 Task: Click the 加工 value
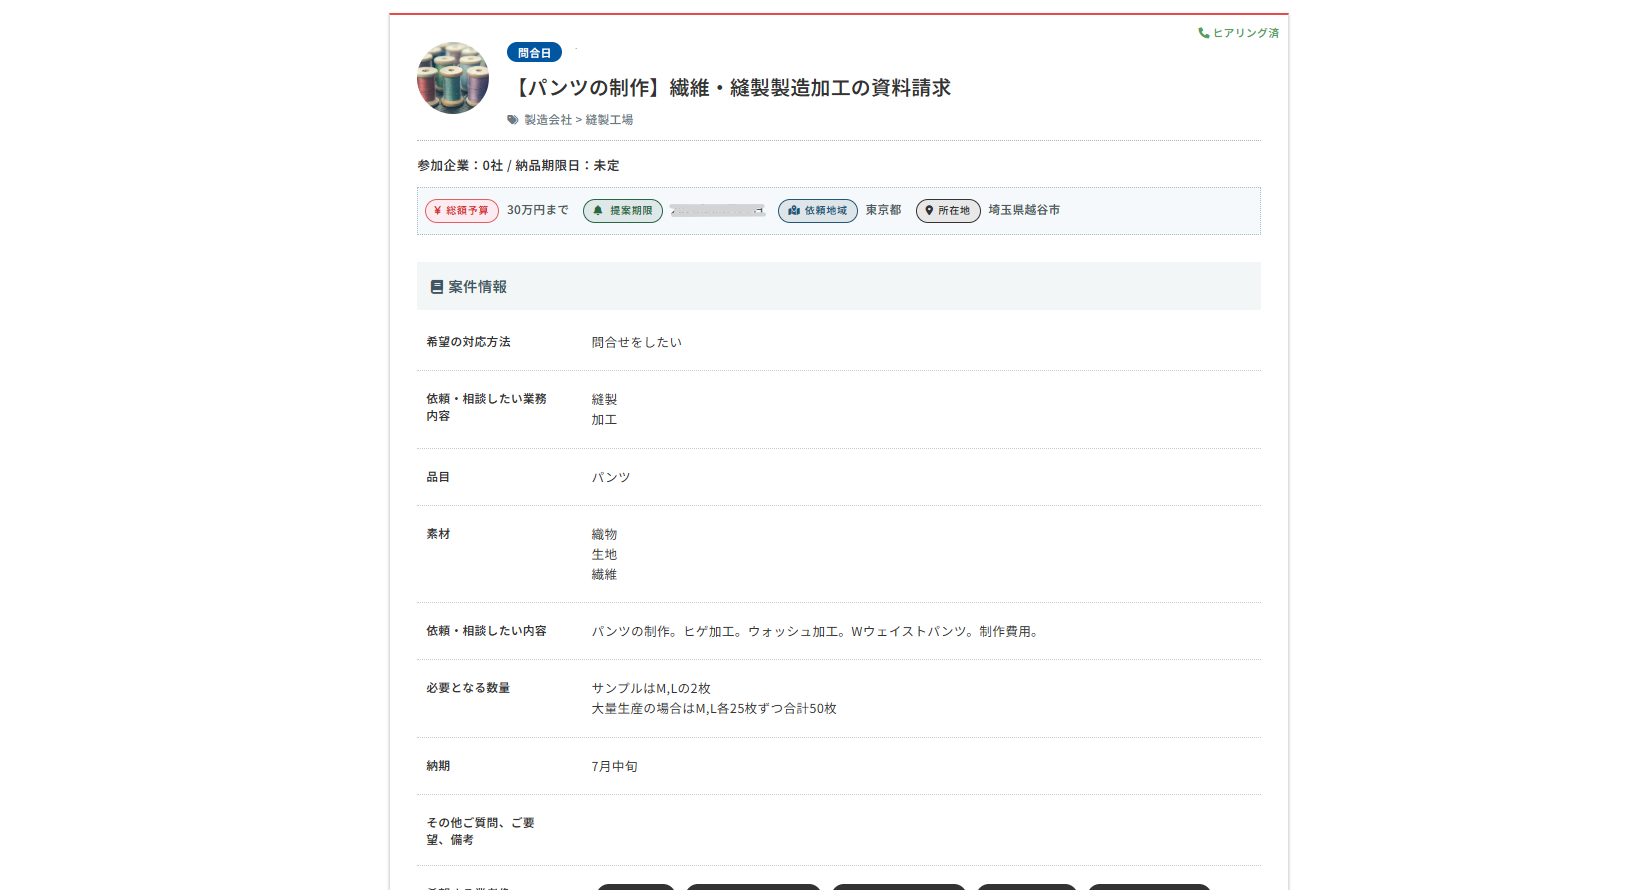click(604, 420)
